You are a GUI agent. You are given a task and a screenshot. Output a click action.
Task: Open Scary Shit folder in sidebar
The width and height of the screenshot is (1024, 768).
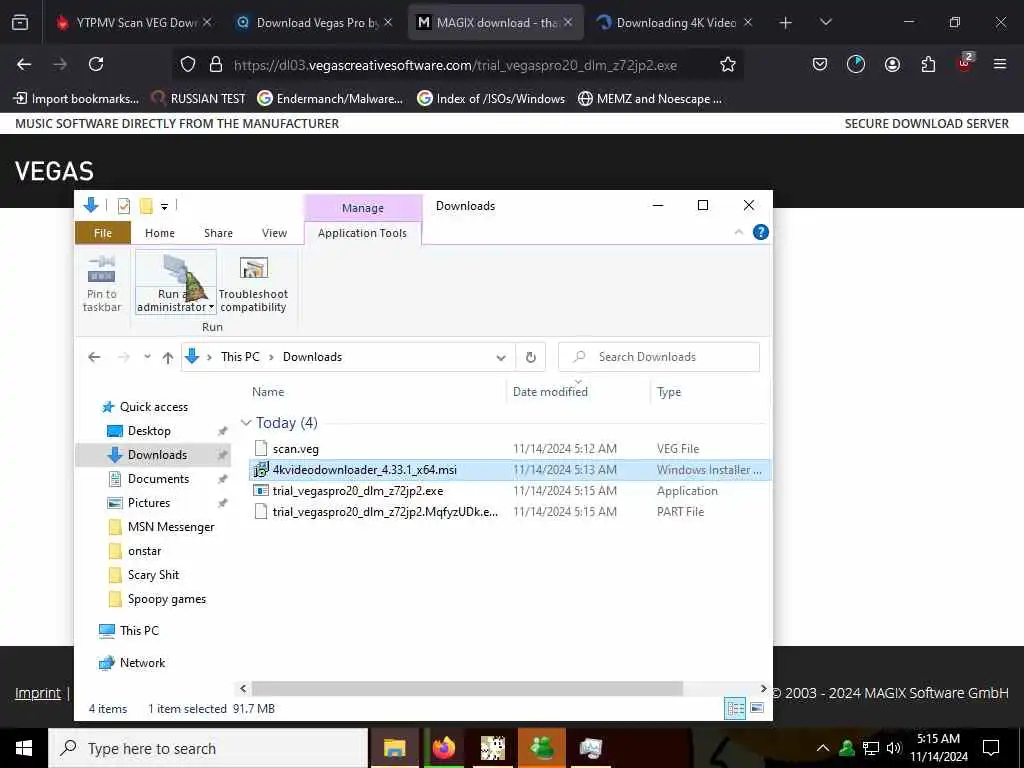pos(153,575)
